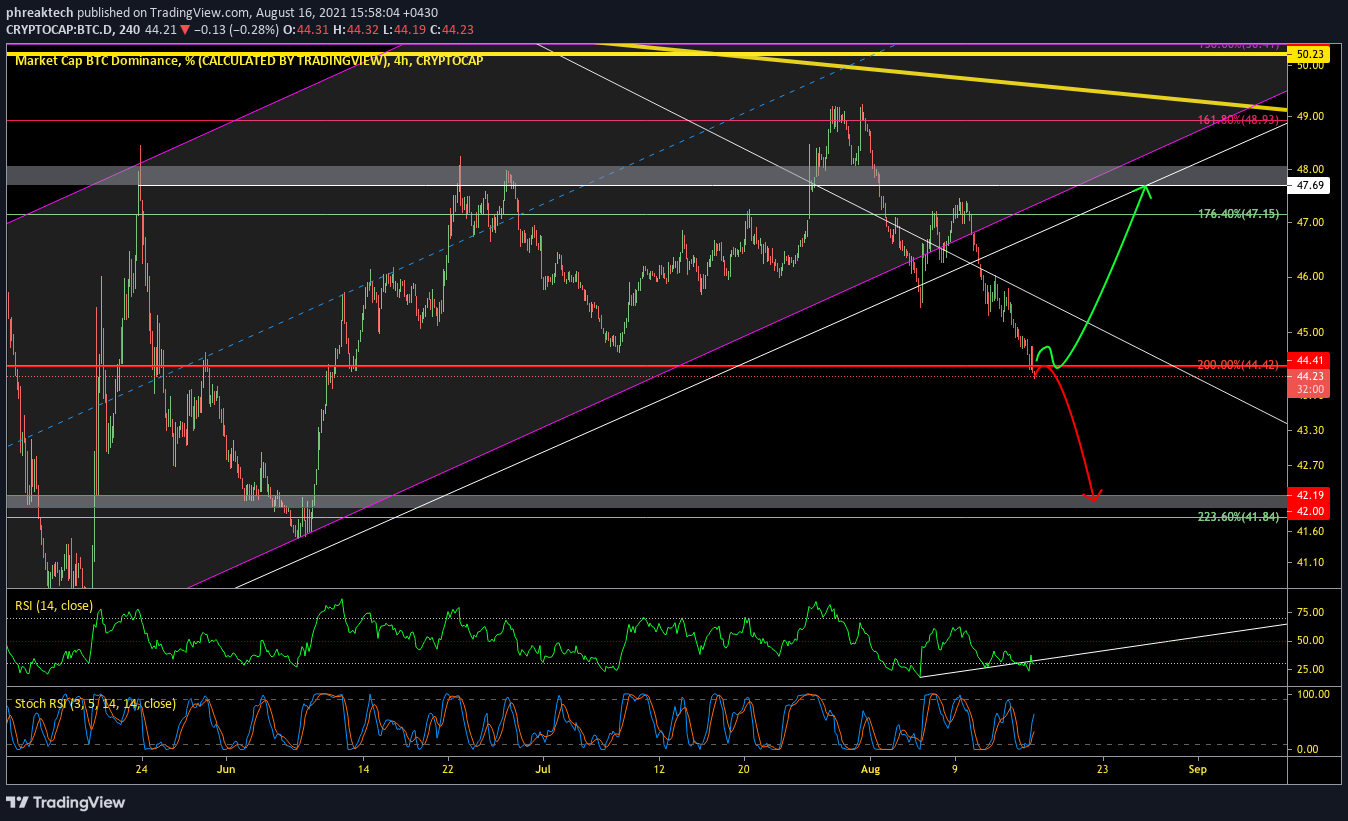1348x821 pixels.
Task: Click the red 42.00 price tag
Action: (x=1307, y=511)
